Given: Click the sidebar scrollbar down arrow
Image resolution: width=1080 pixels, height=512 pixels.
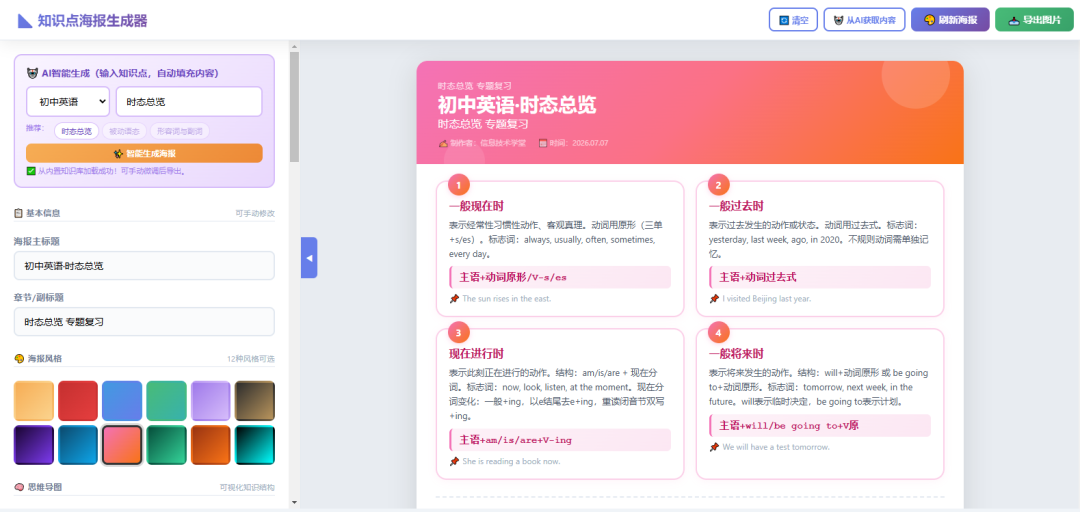Looking at the screenshot, I should pos(294,502).
